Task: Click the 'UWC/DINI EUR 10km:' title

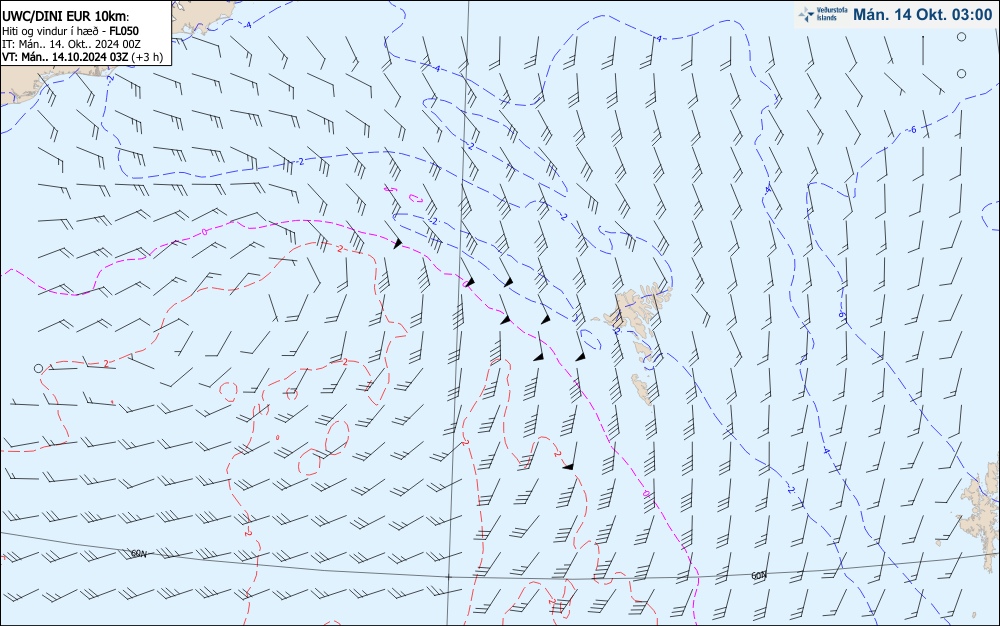Action: coord(66,17)
